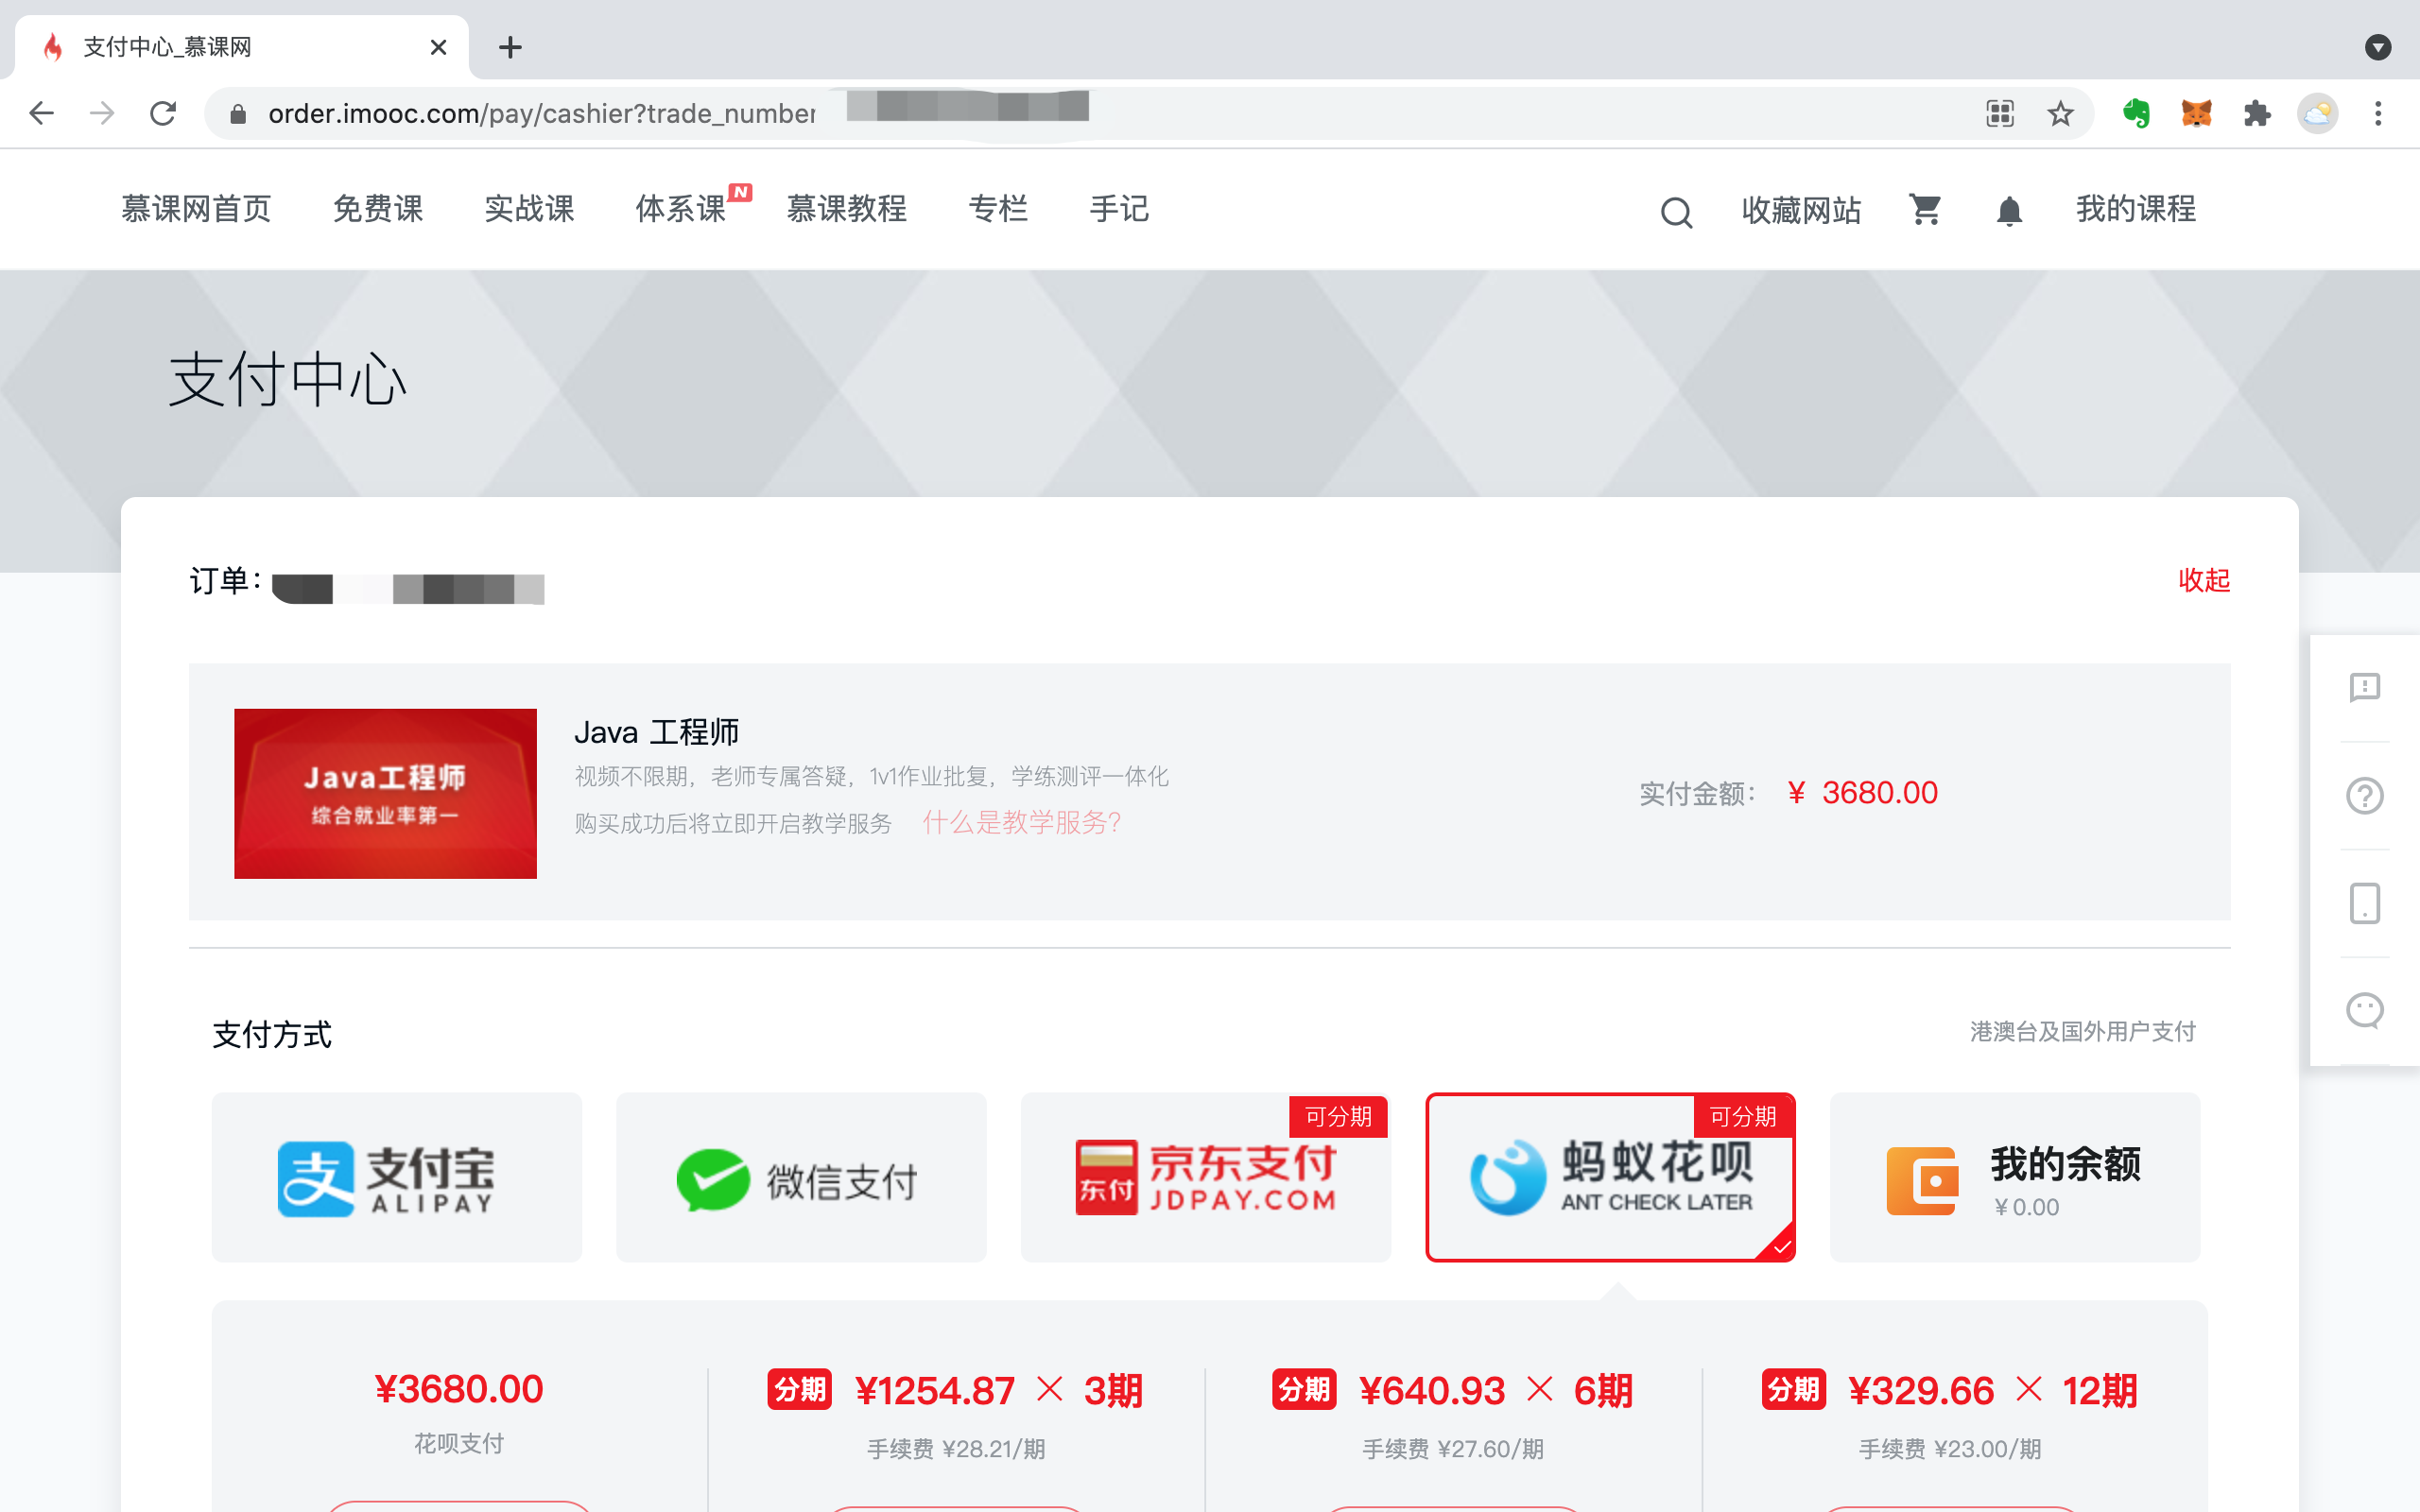Click 港澳台及国外用户支付 link
Image resolution: width=2420 pixels, height=1512 pixels.
click(x=2082, y=1031)
